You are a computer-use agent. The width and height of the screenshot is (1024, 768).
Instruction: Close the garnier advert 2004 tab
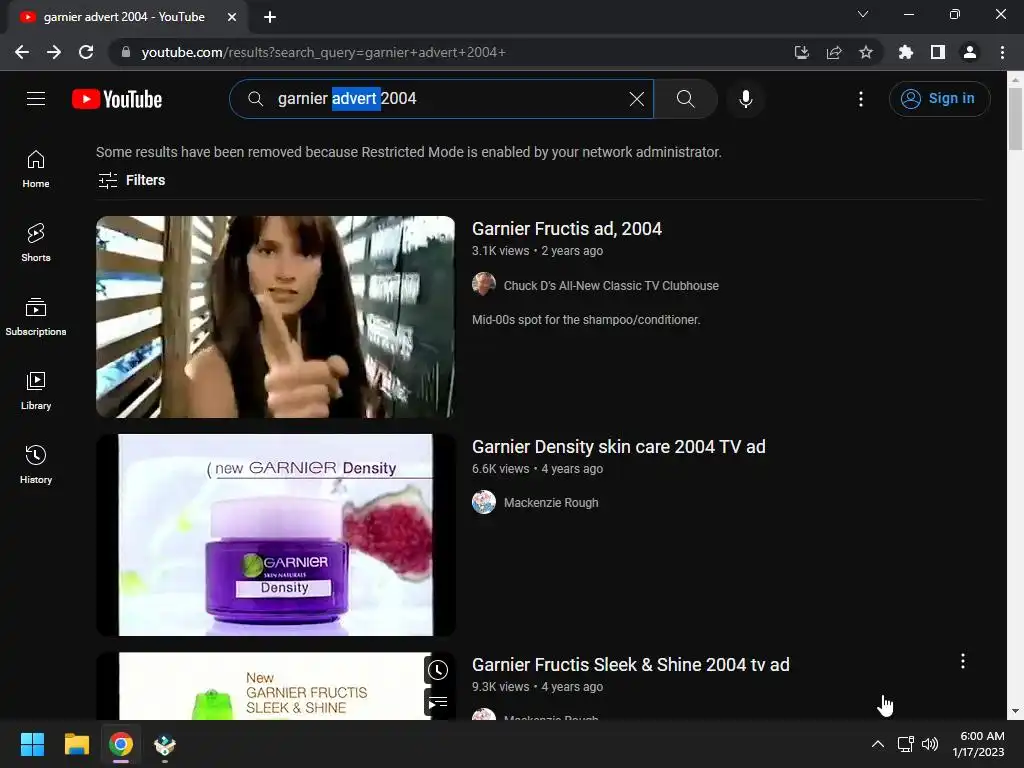tap(232, 17)
